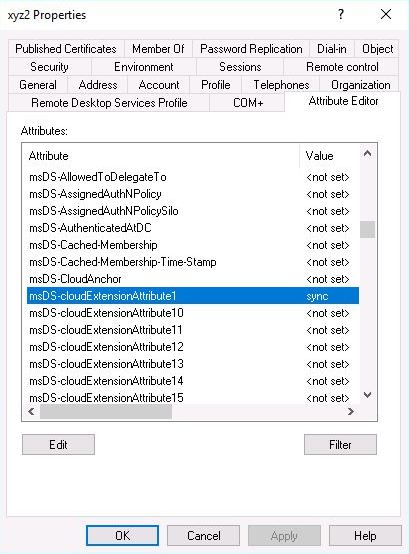Switch to the Security tab
The height and width of the screenshot is (554, 409).
click(49, 67)
